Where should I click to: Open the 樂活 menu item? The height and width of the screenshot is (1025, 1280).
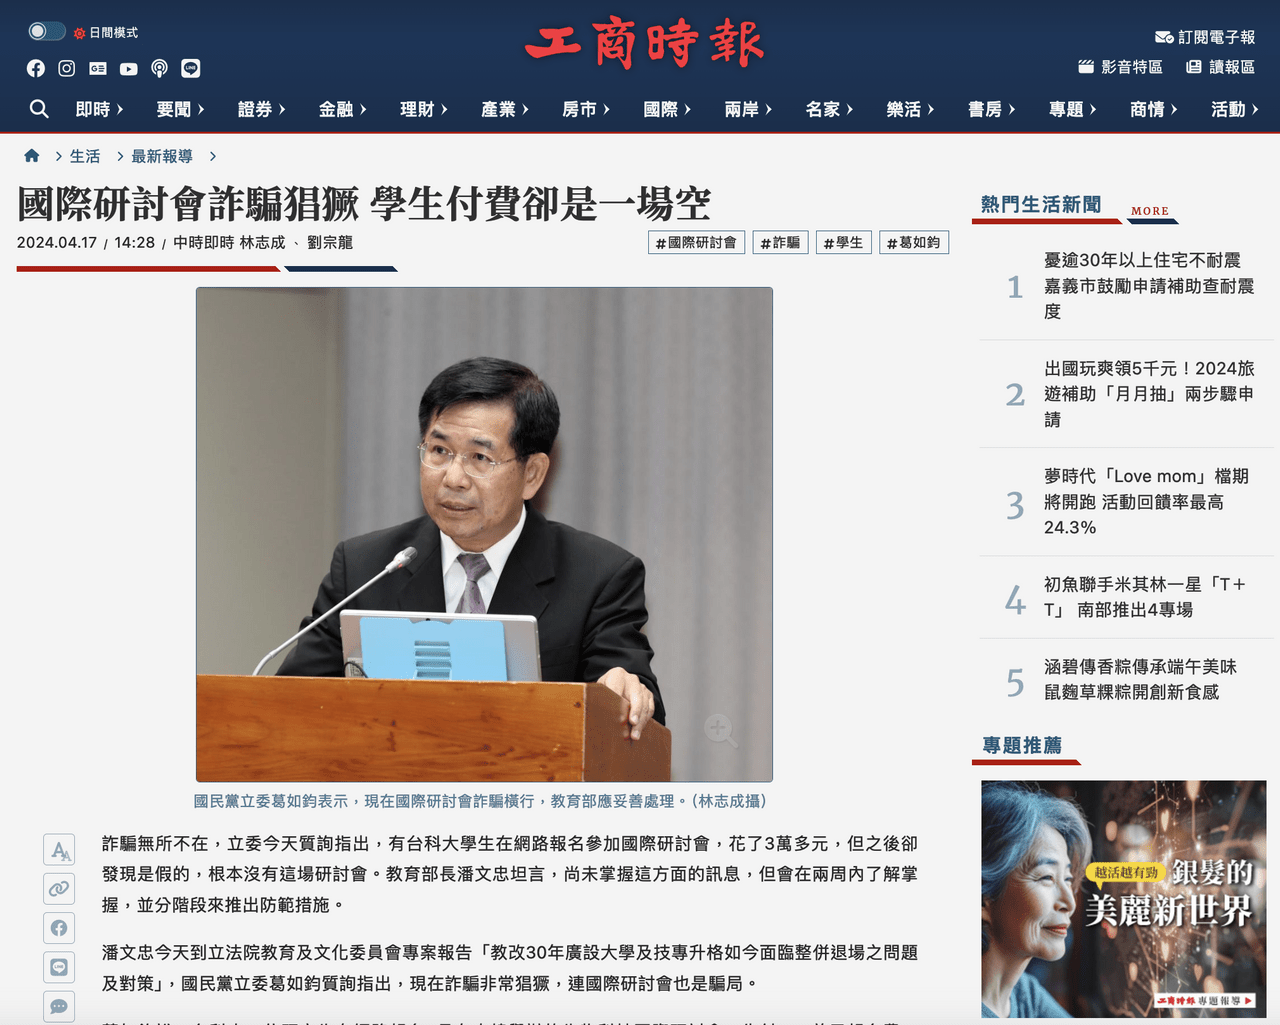pos(910,109)
